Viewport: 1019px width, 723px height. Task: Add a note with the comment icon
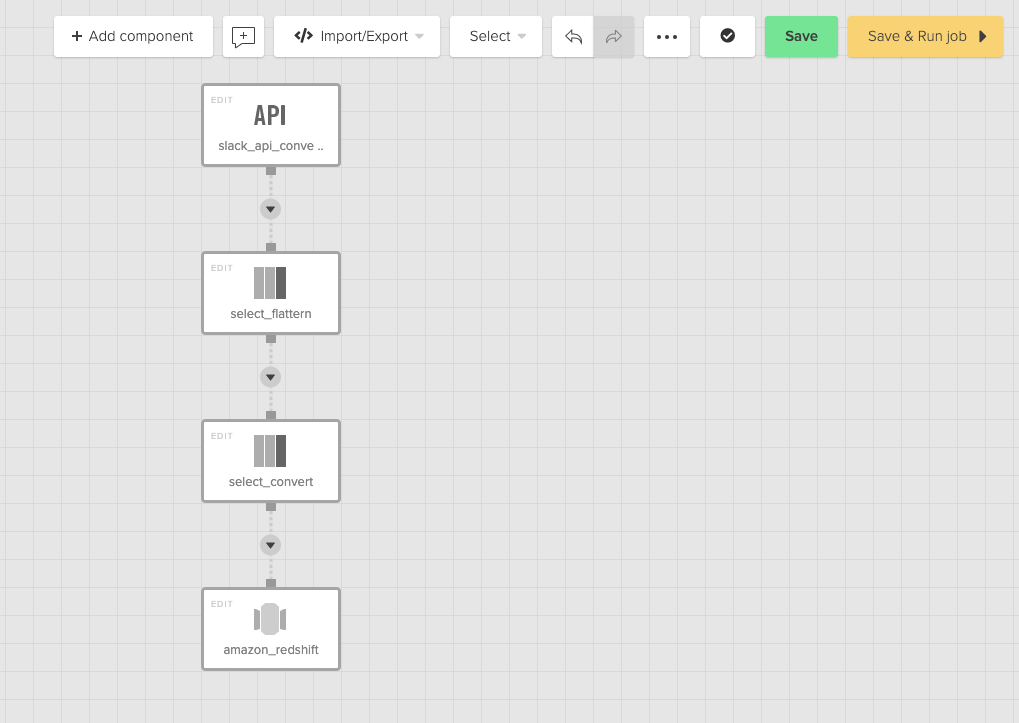click(244, 36)
